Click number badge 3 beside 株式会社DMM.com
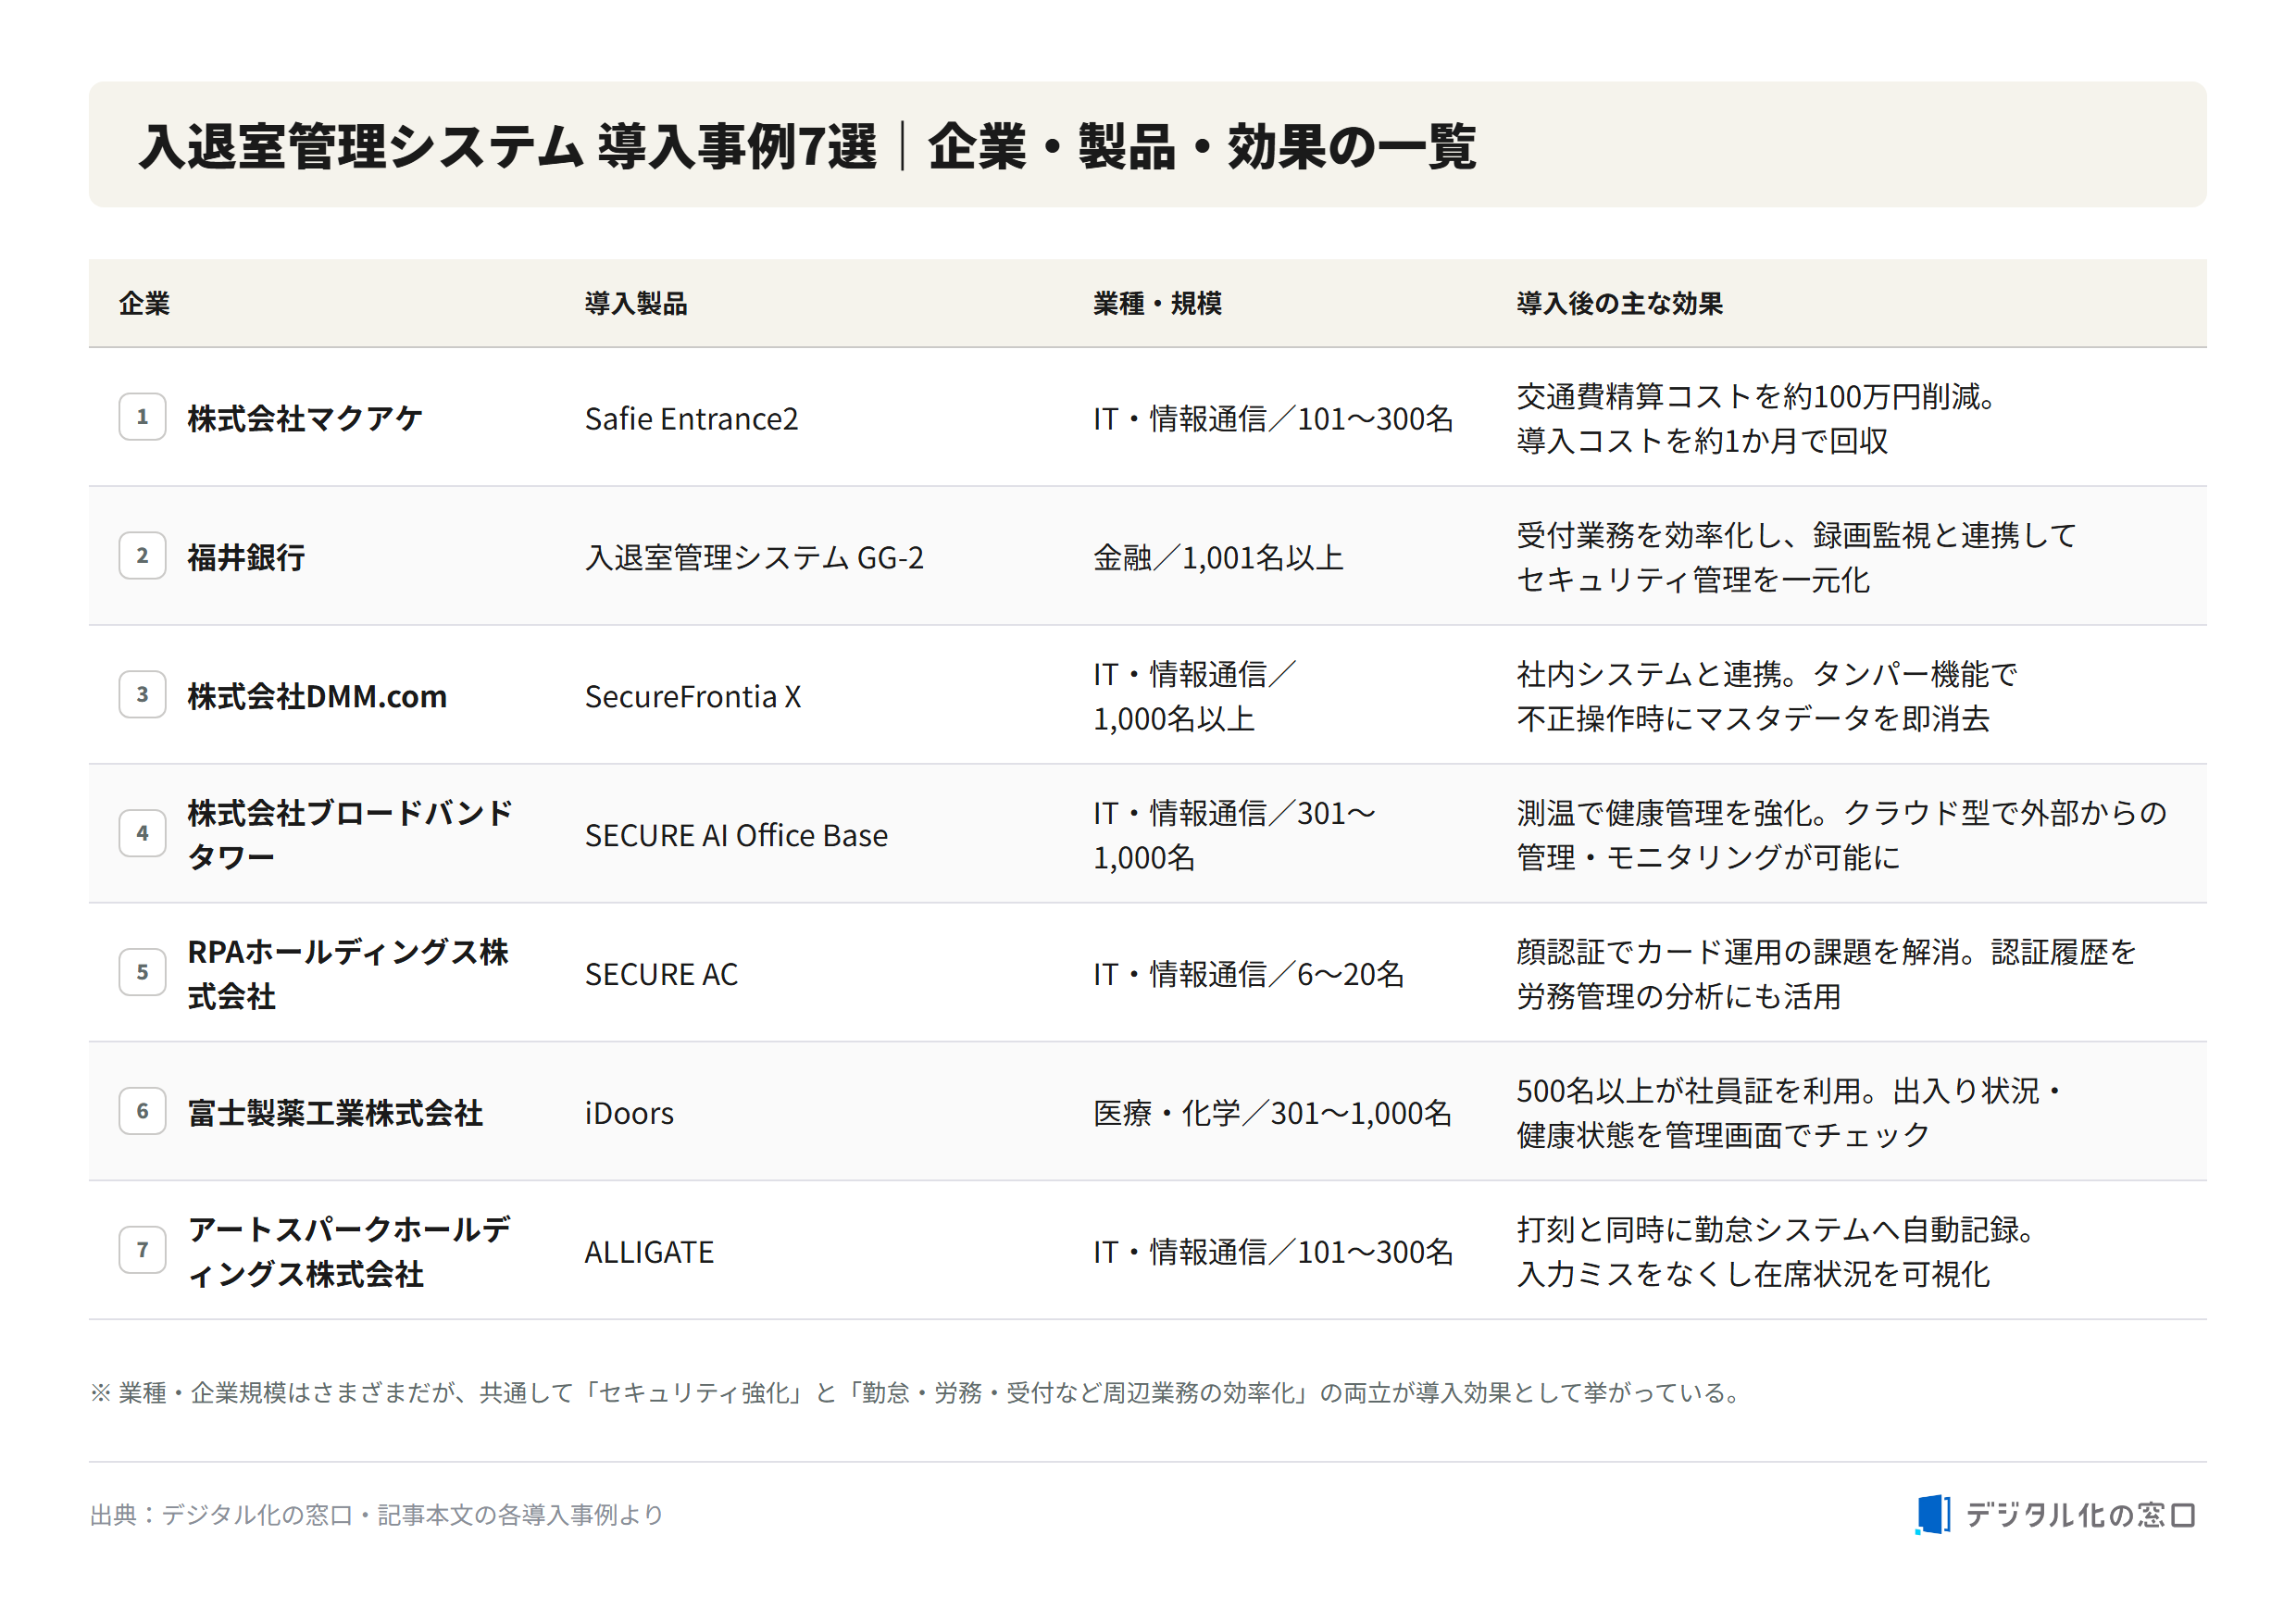2296x1622 pixels. pos(142,695)
